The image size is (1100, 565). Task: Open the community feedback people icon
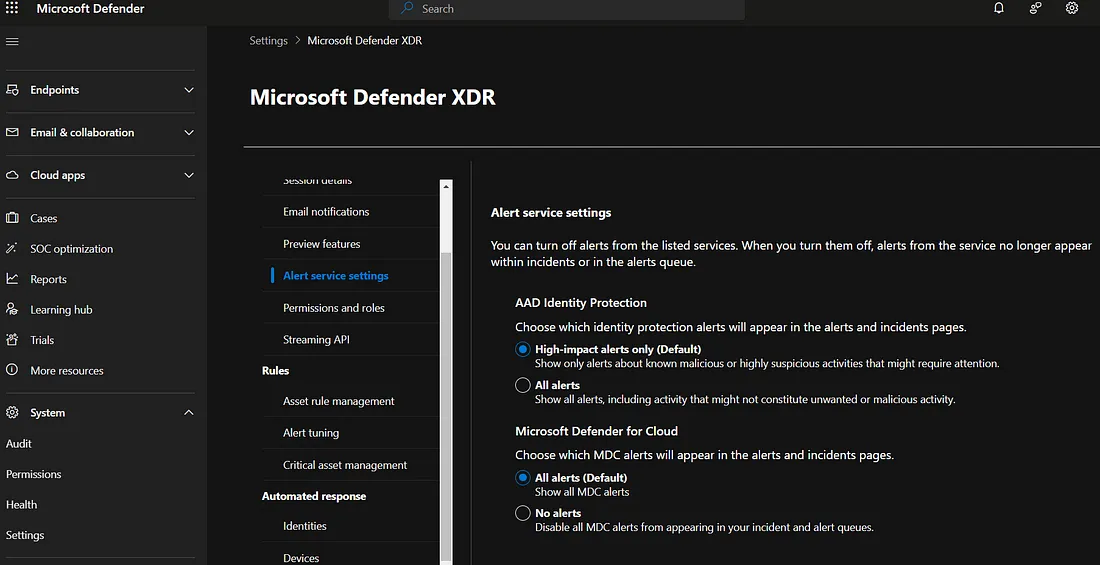(x=1035, y=8)
